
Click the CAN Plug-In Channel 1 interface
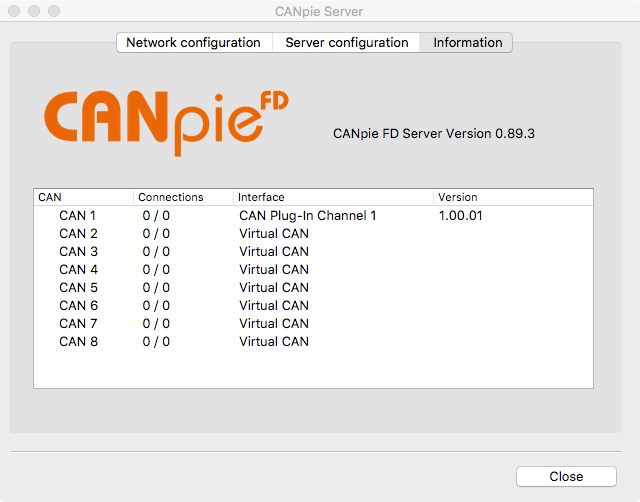[x=307, y=215]
